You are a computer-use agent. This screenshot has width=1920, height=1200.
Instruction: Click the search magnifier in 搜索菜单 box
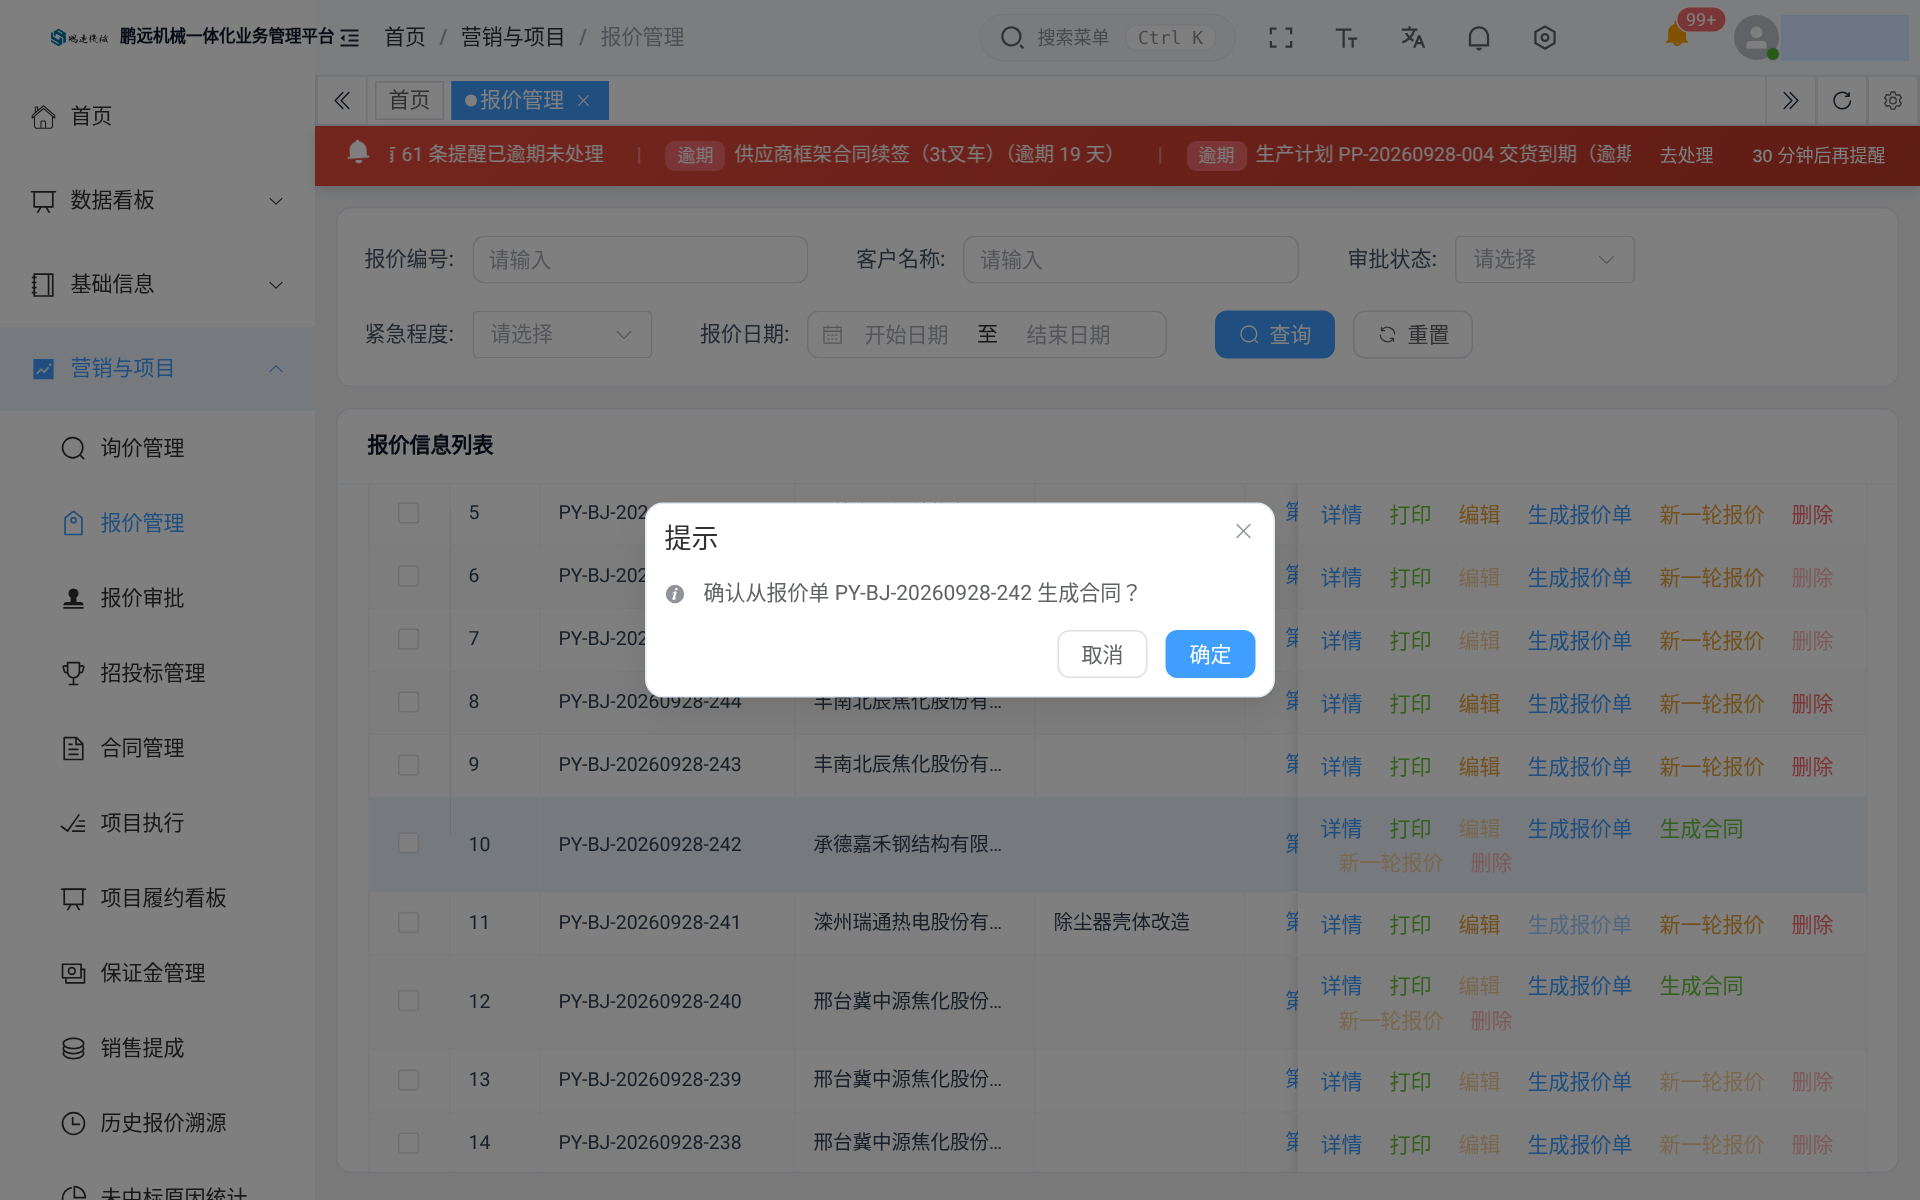[x=1012, y=38]
